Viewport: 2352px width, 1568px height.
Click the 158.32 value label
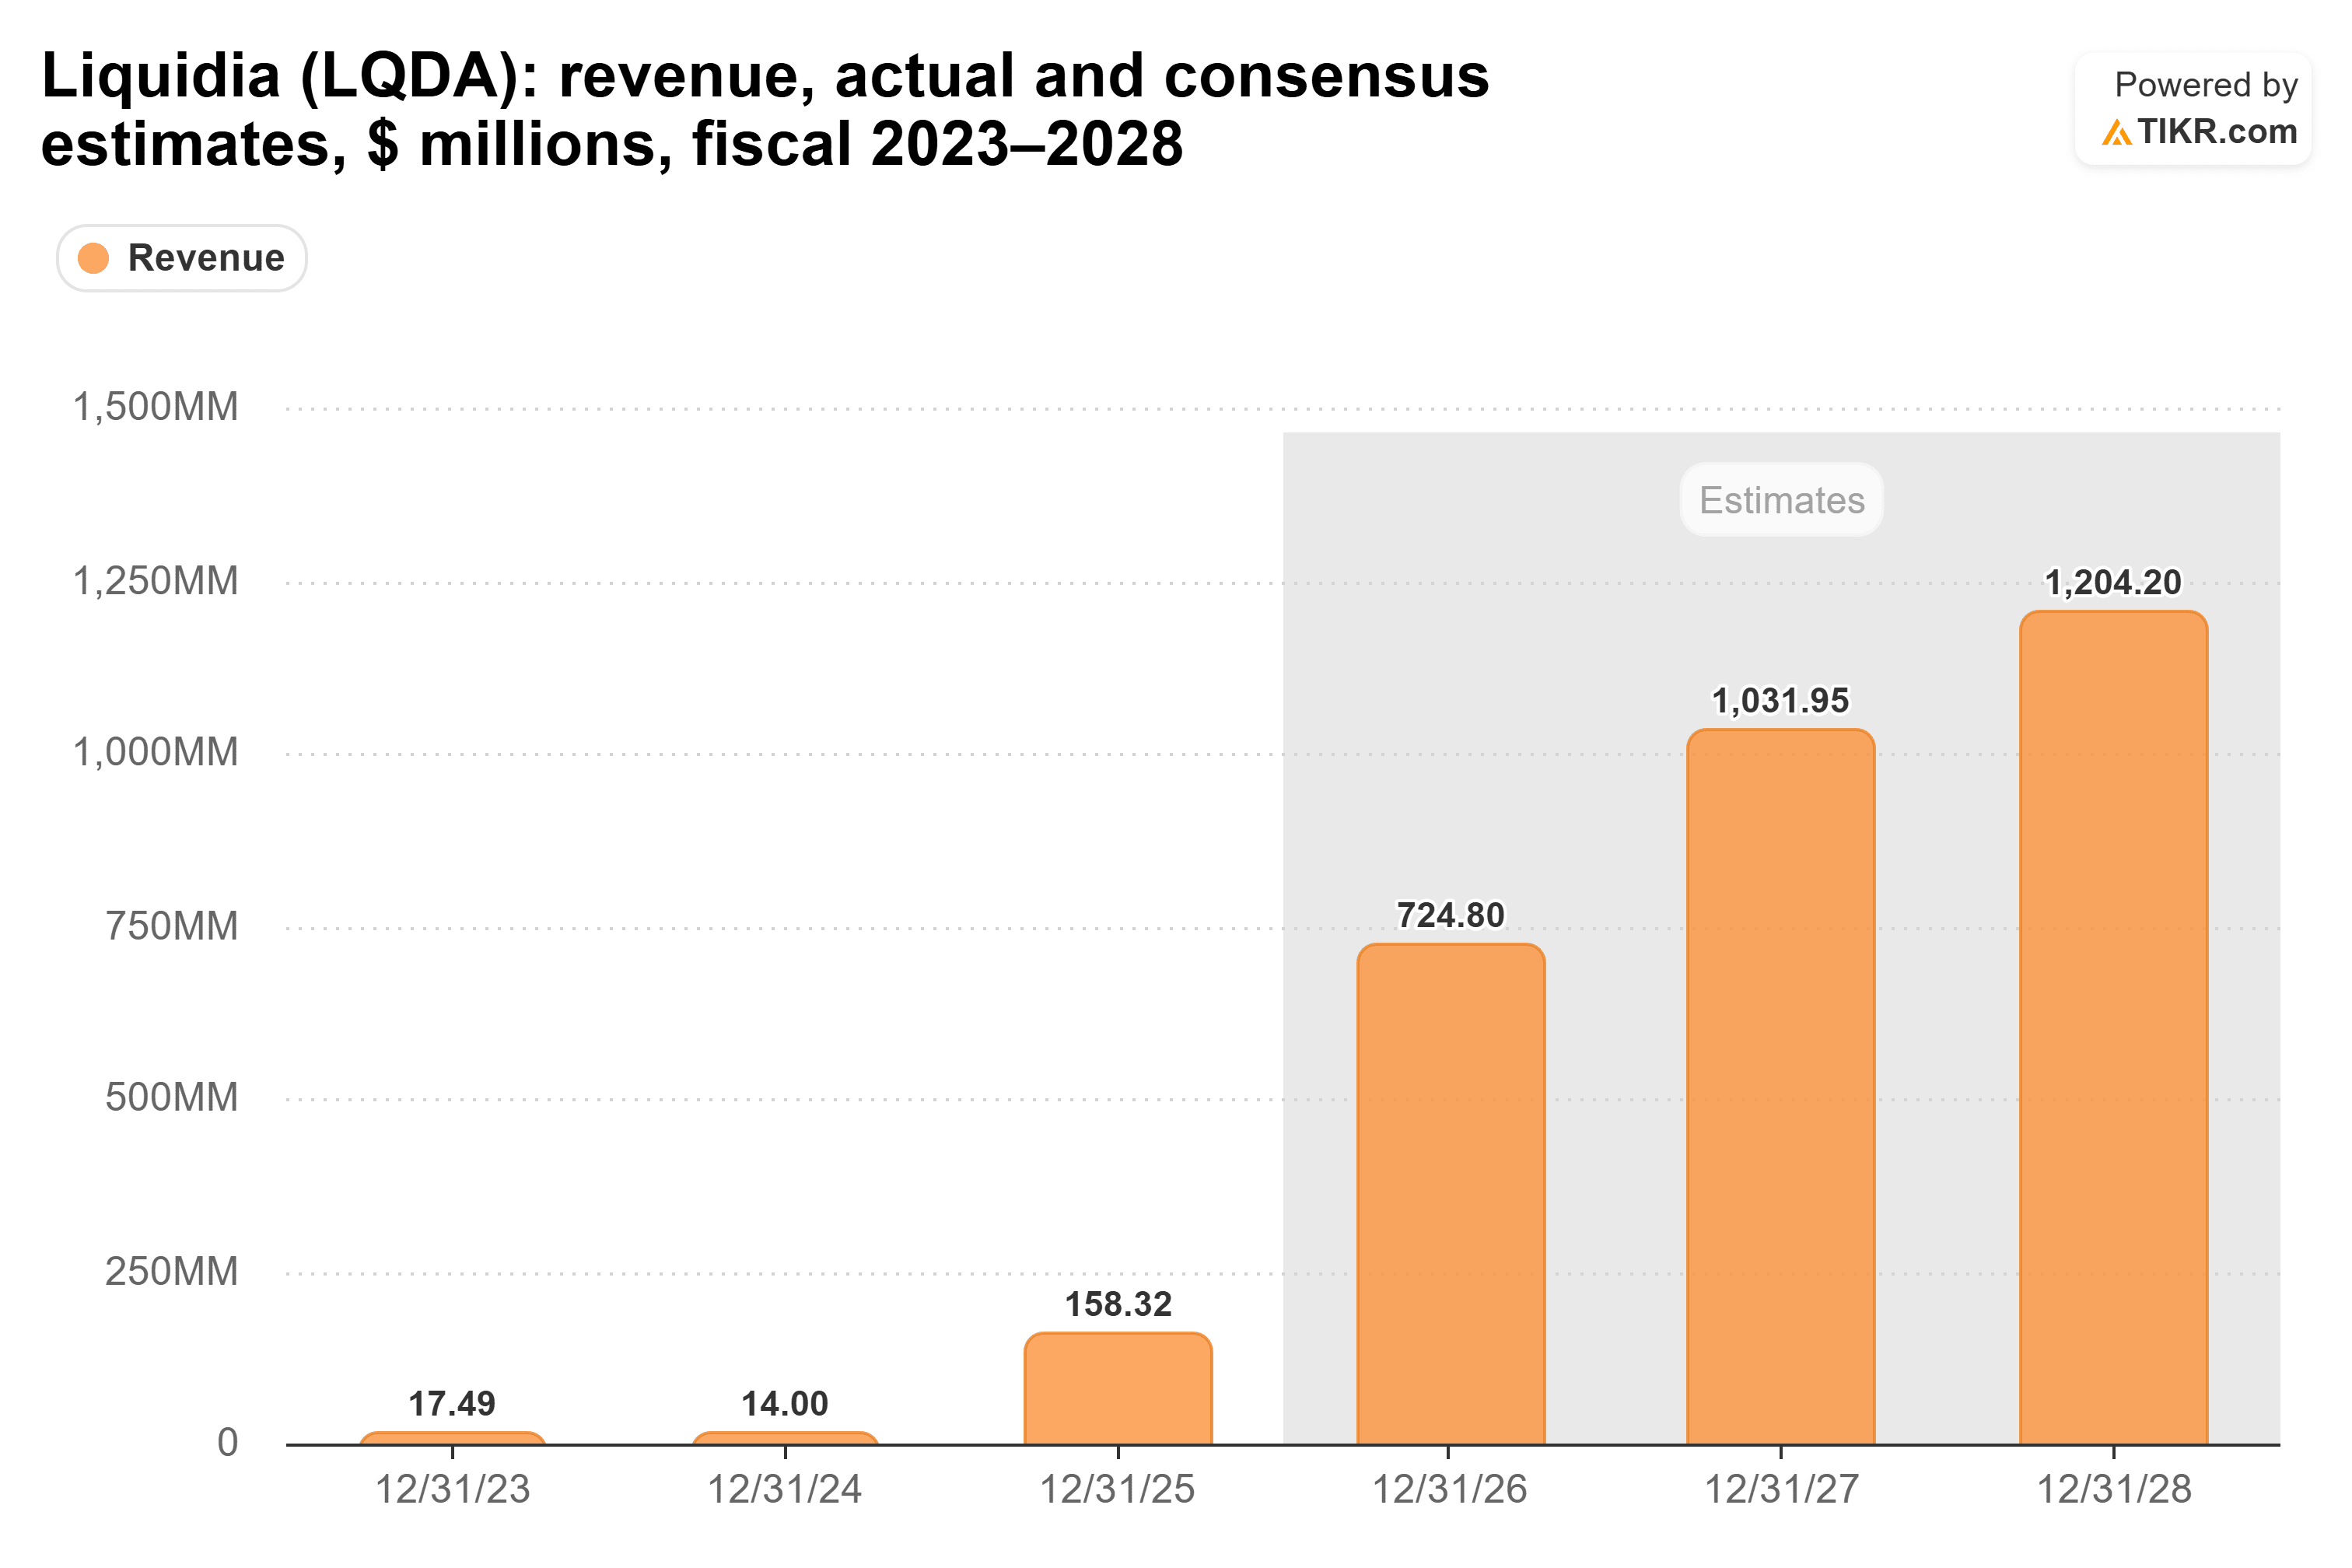tap(1118, 1304)
